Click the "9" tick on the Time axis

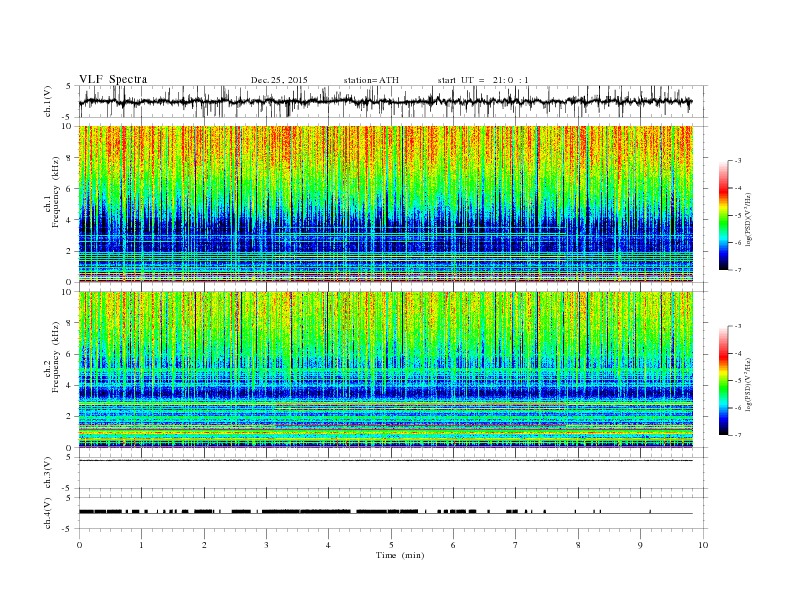640,545
